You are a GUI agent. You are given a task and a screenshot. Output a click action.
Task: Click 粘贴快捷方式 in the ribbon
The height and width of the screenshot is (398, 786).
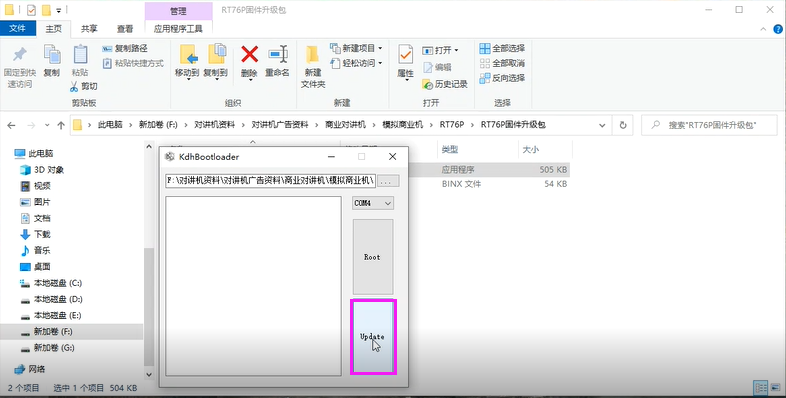[x=133, y=63]
